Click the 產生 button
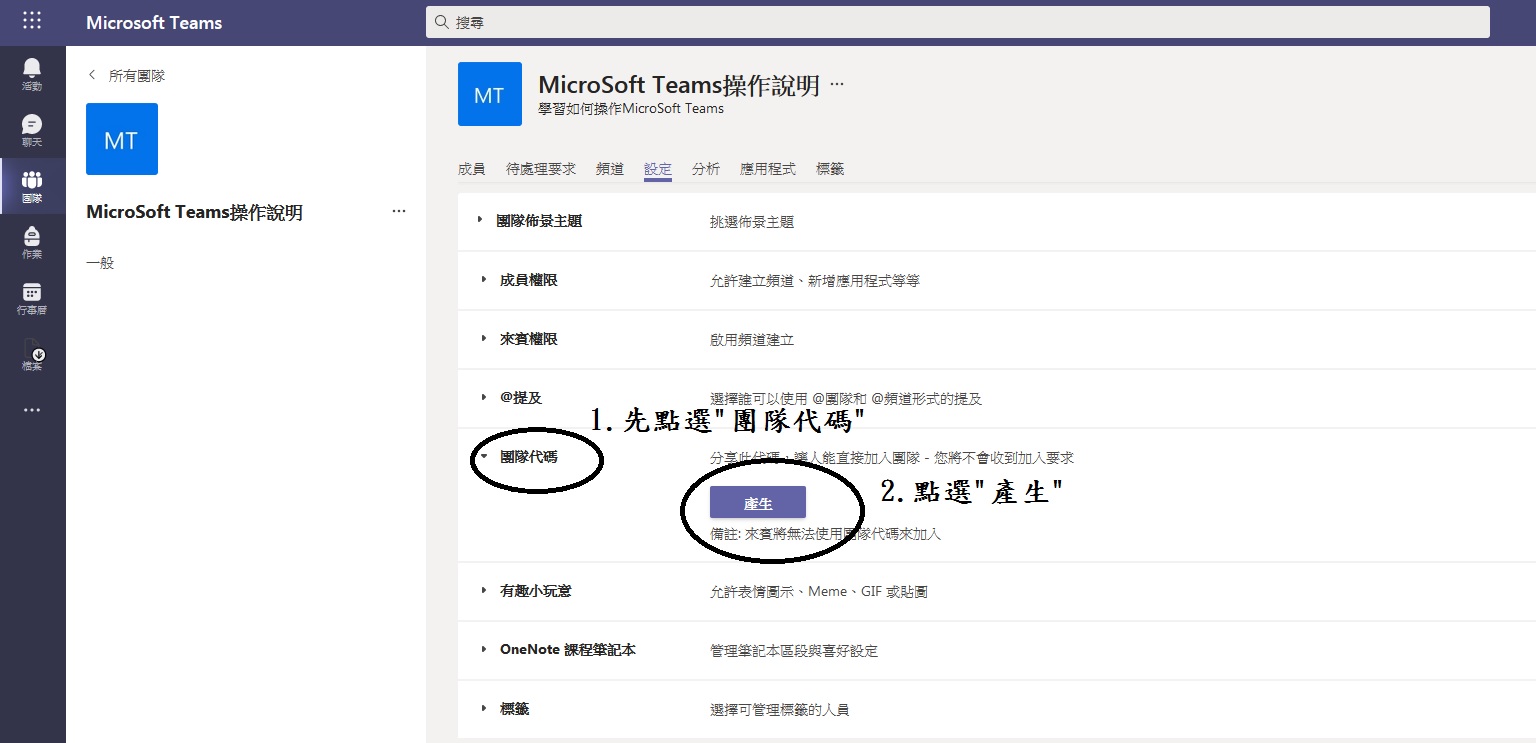Screen dimensions: 1536x743 tap(758, 503)
